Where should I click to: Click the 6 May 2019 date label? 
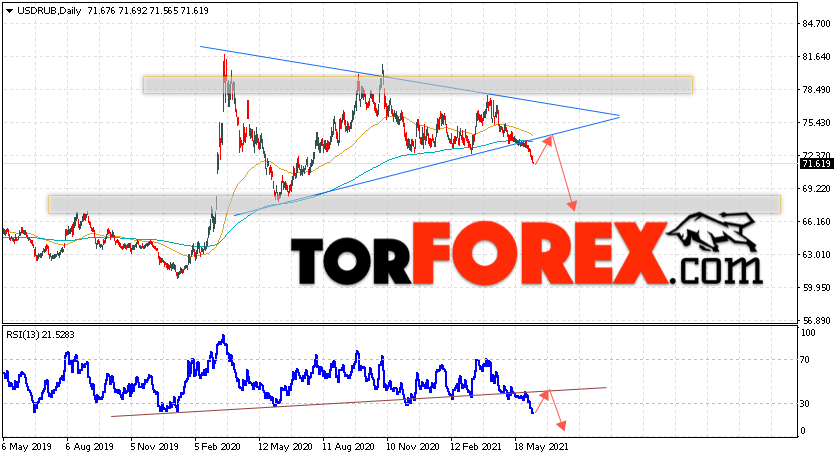click(x=27, y=446)
